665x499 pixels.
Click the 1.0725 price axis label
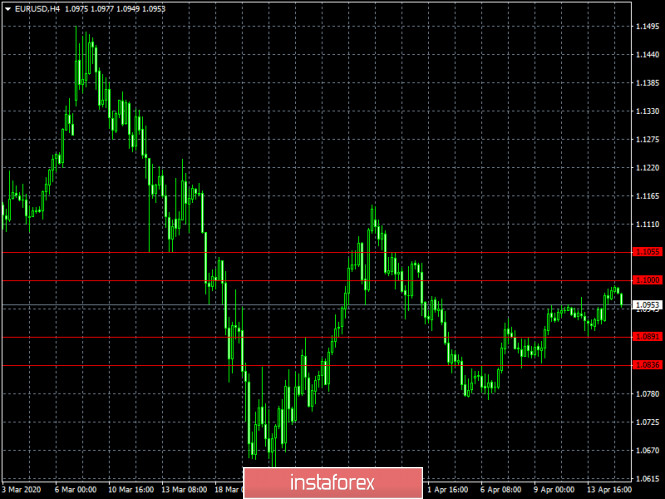pos(648,422)
